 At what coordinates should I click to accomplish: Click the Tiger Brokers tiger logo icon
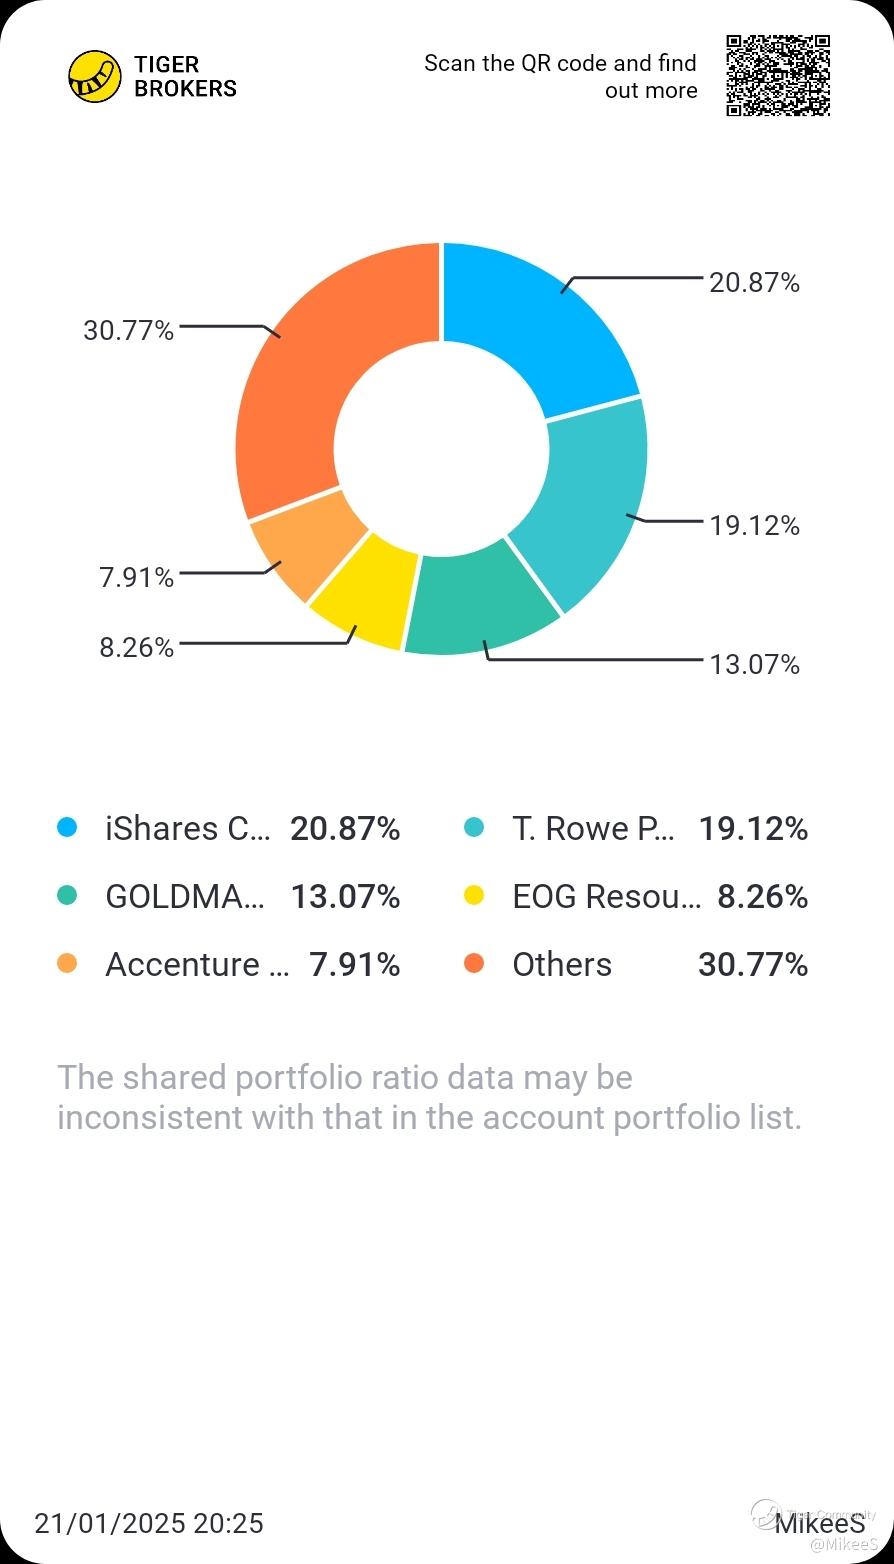coord(94,77)
